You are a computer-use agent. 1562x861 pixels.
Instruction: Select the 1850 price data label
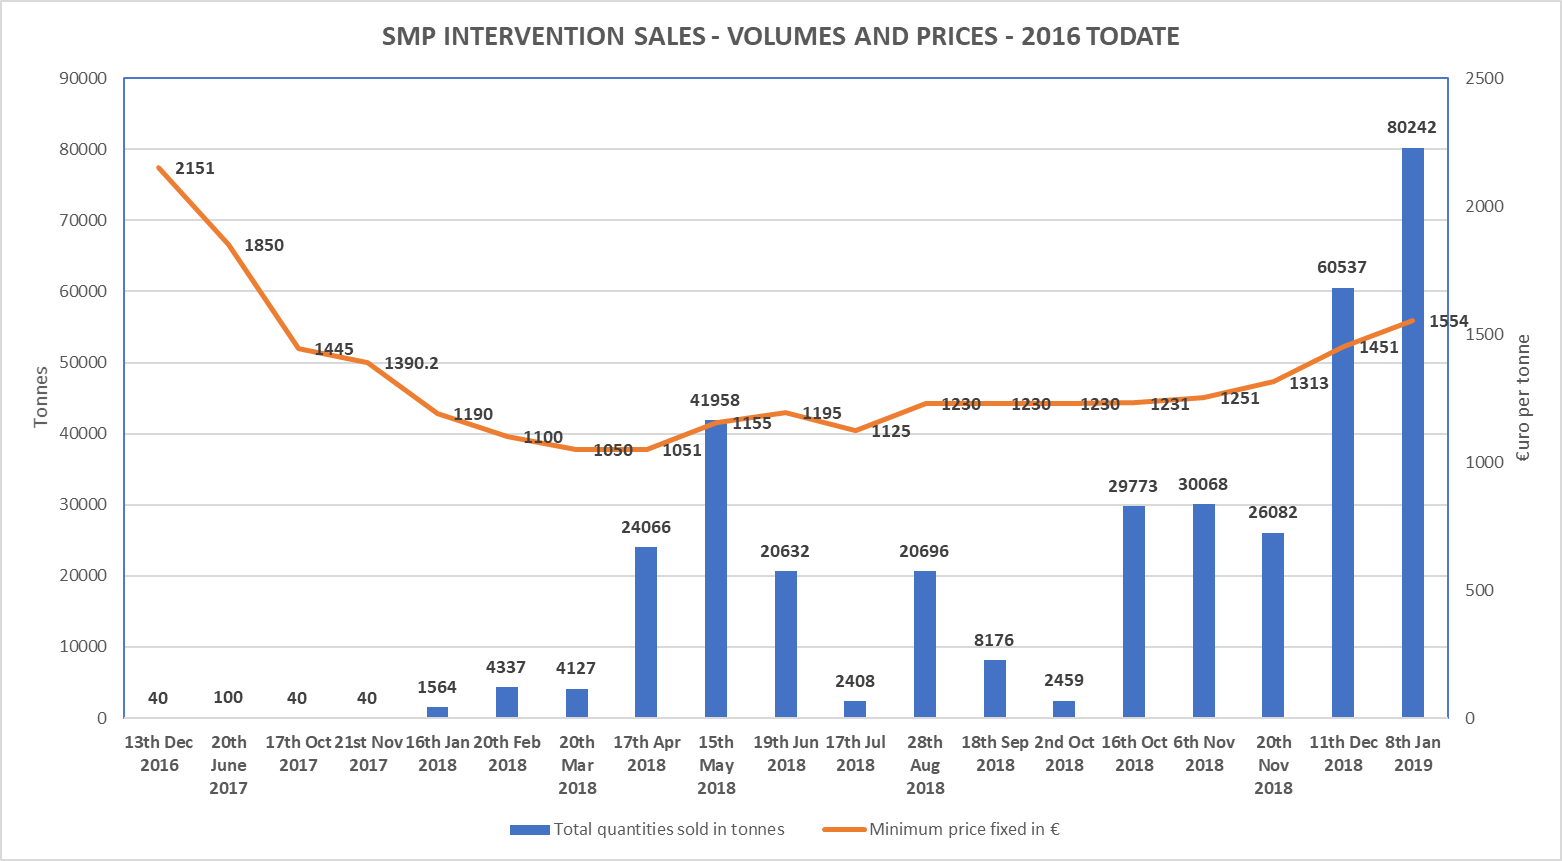[x=264, y=245]
